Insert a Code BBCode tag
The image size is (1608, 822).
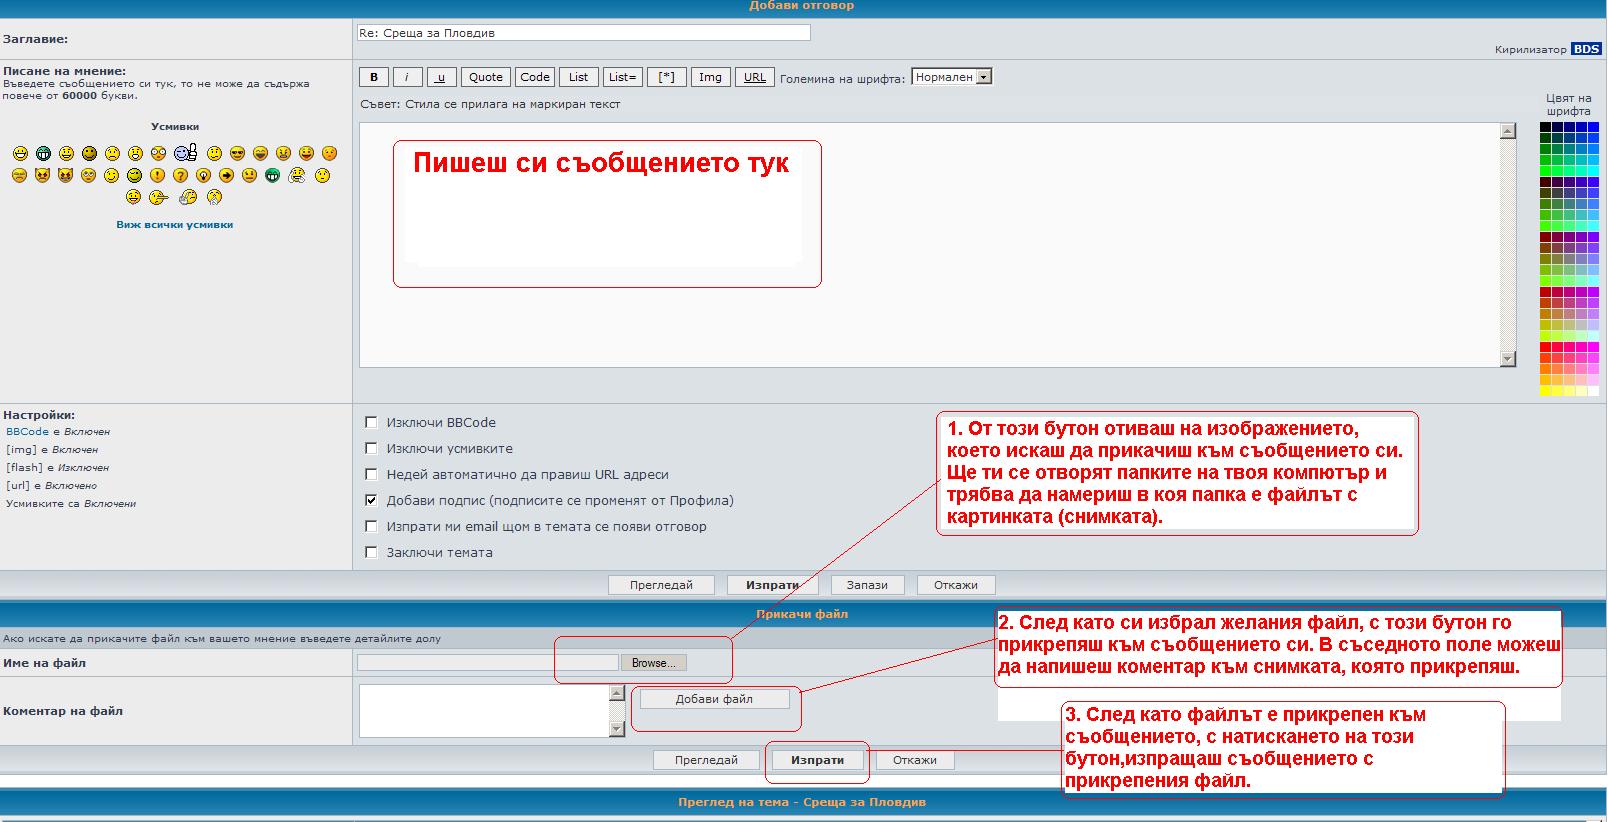535,77
